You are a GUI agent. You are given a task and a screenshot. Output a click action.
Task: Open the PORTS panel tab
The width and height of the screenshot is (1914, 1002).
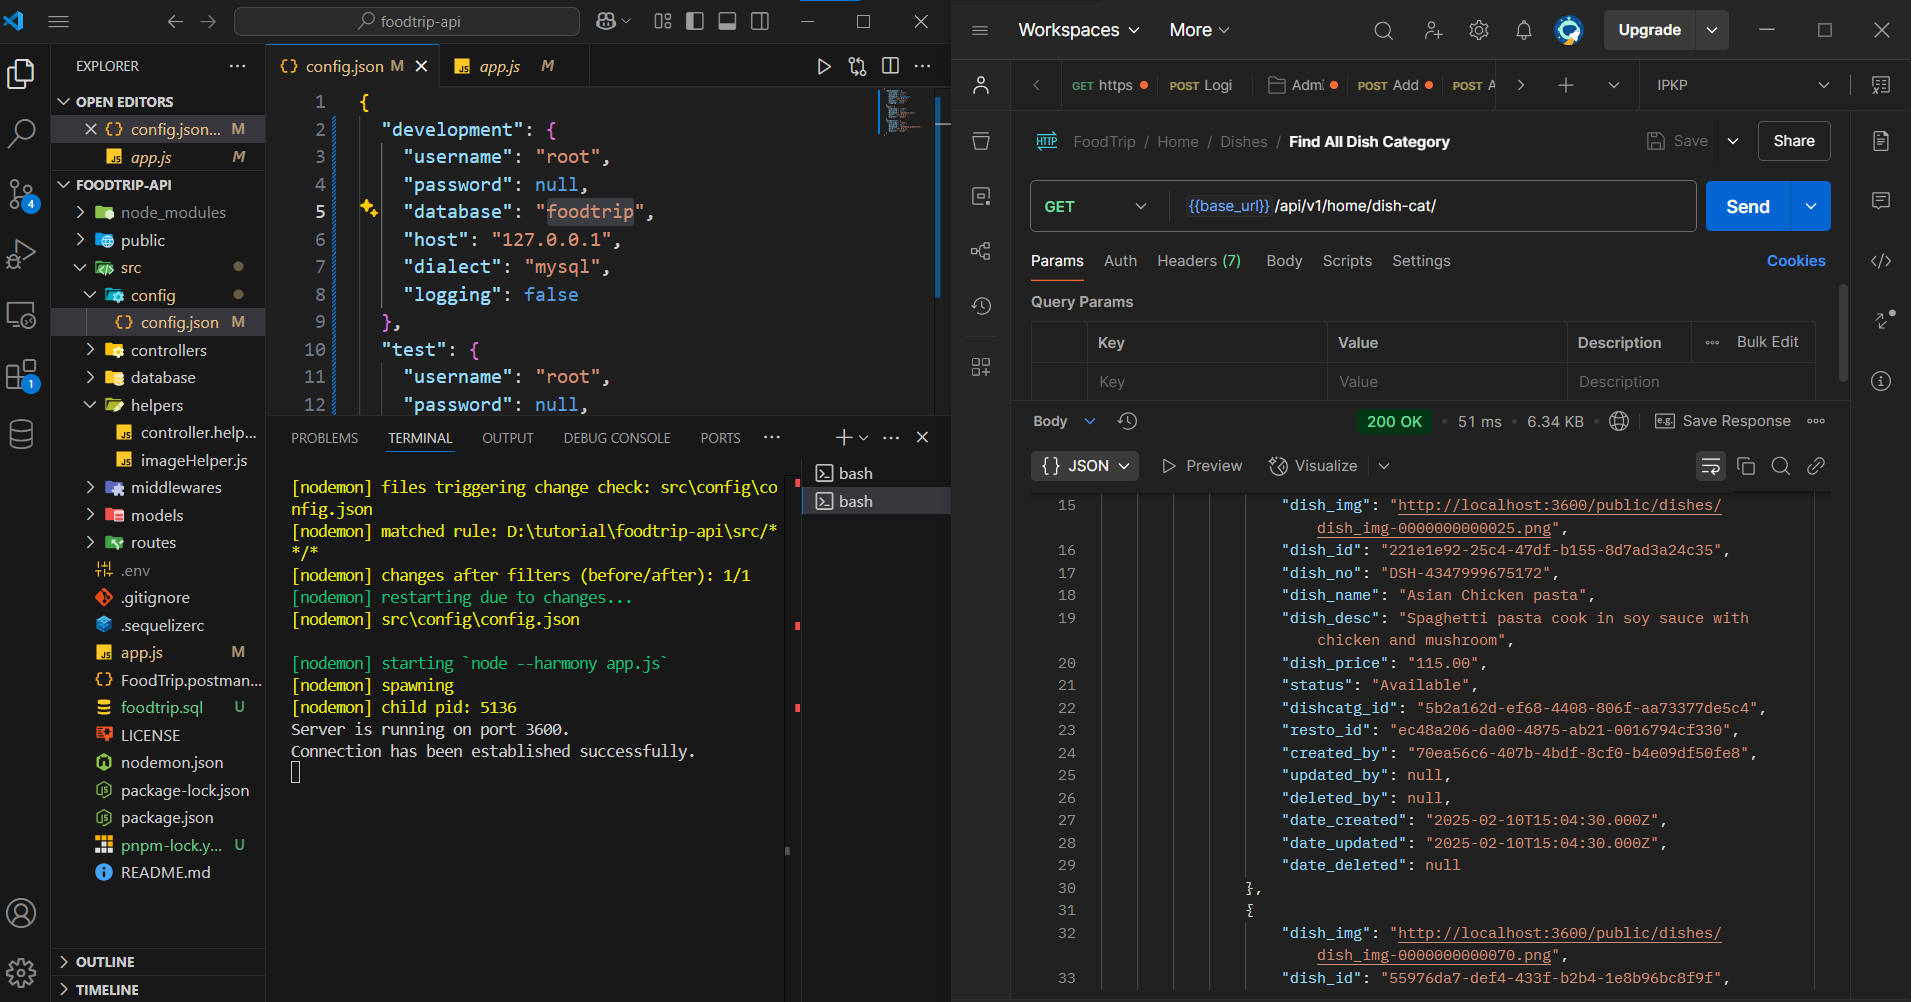click(720, 438)
